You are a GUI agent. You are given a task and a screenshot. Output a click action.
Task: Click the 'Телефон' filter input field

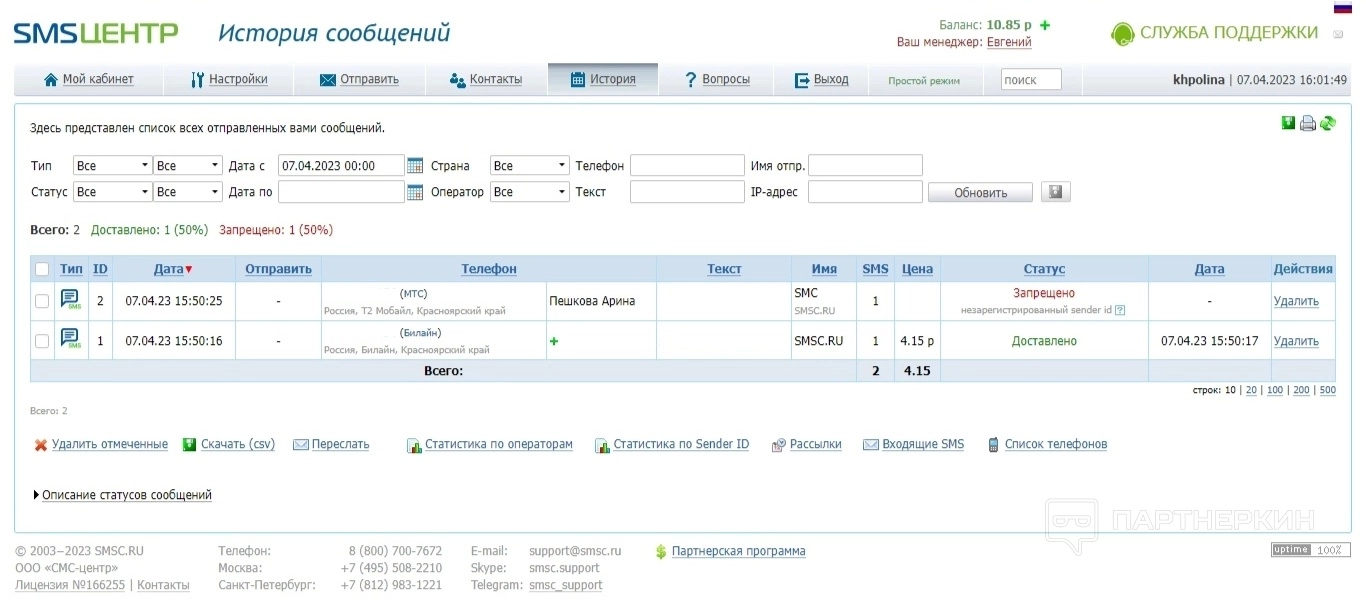[686, 166]
